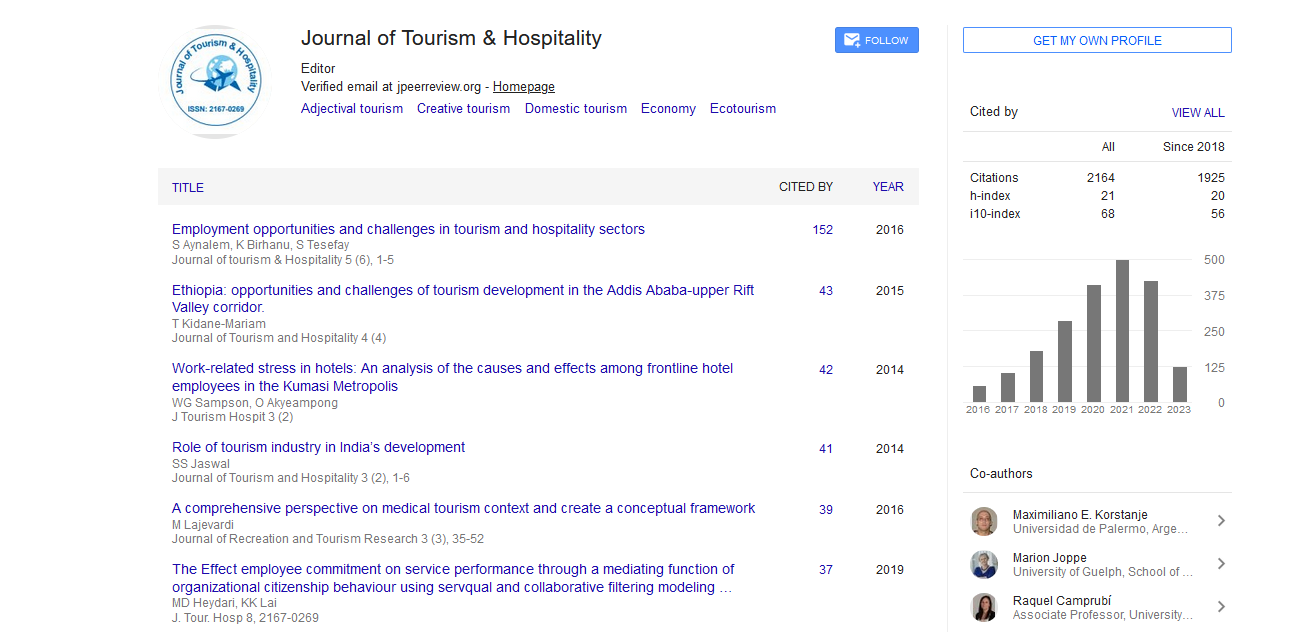Open the Homepage link
The width and height of the screenshot is (1289, 632).
[523, 87]
